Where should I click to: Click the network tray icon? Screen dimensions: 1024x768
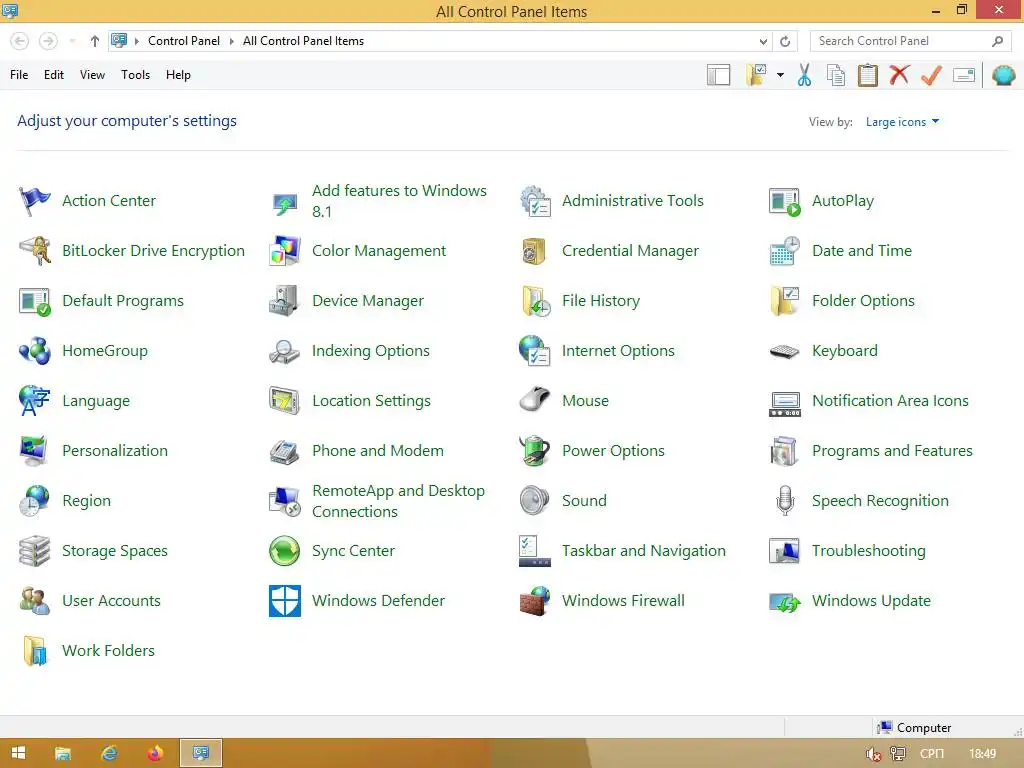898,754
